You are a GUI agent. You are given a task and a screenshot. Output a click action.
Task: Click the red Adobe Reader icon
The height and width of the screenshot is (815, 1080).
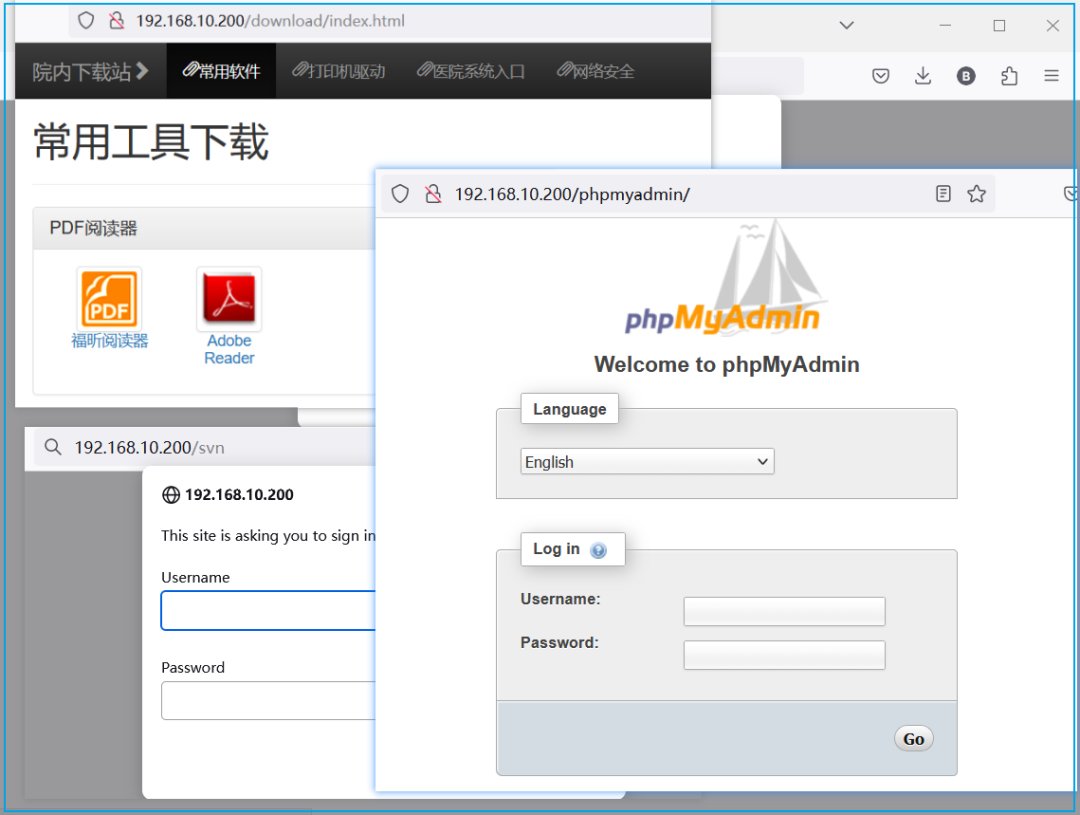(229, 298)
